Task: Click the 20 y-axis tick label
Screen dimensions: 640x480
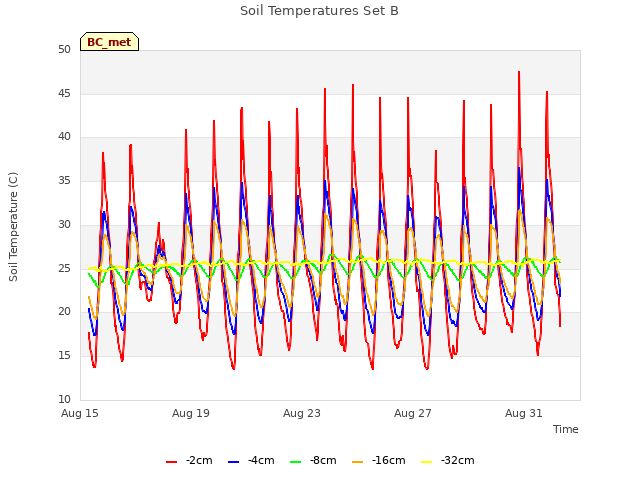Action: (x=64, y=312)
